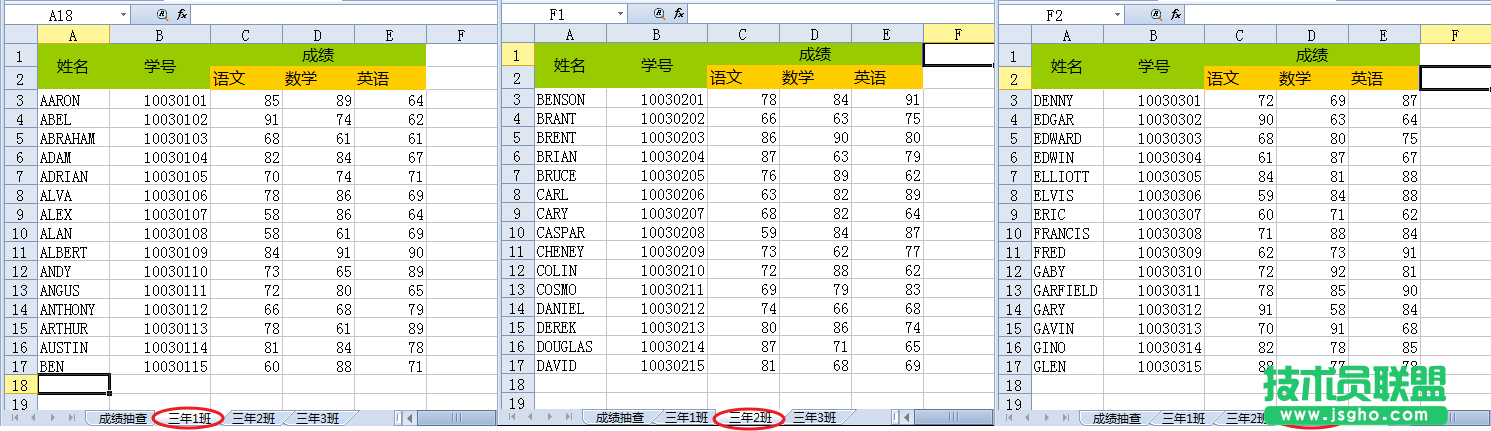
Task: Expand the name box dropdown showing A18
Action: coord(123,15)
